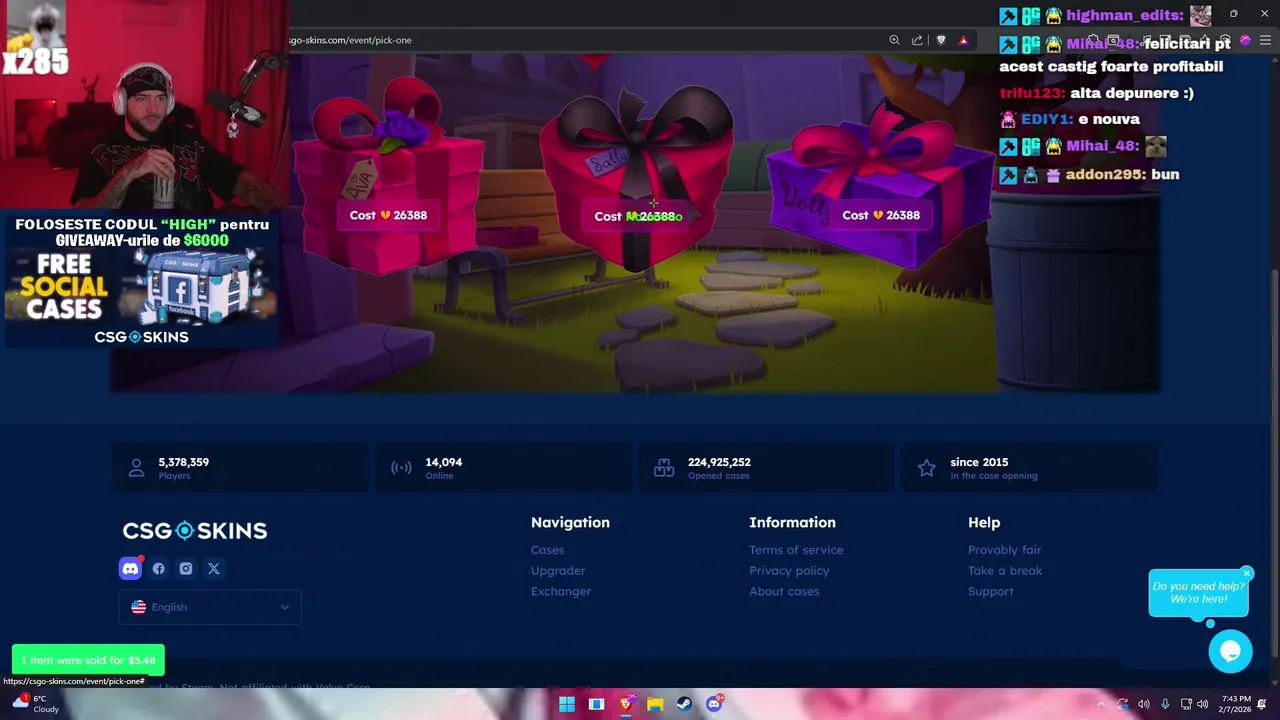Open the Discord link under CSGO-SKINS logo
1280x720 pixels.
[x=130, y=568]
